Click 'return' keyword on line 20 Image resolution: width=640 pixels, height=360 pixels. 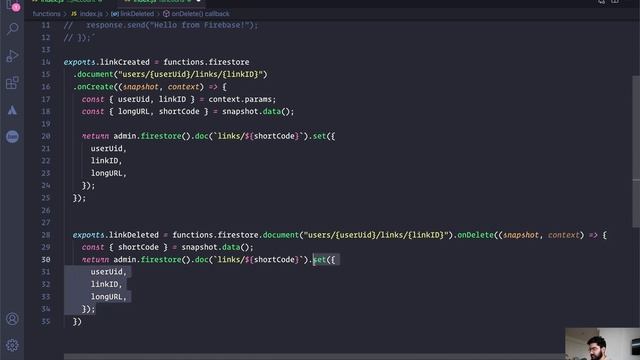[95, 136]
